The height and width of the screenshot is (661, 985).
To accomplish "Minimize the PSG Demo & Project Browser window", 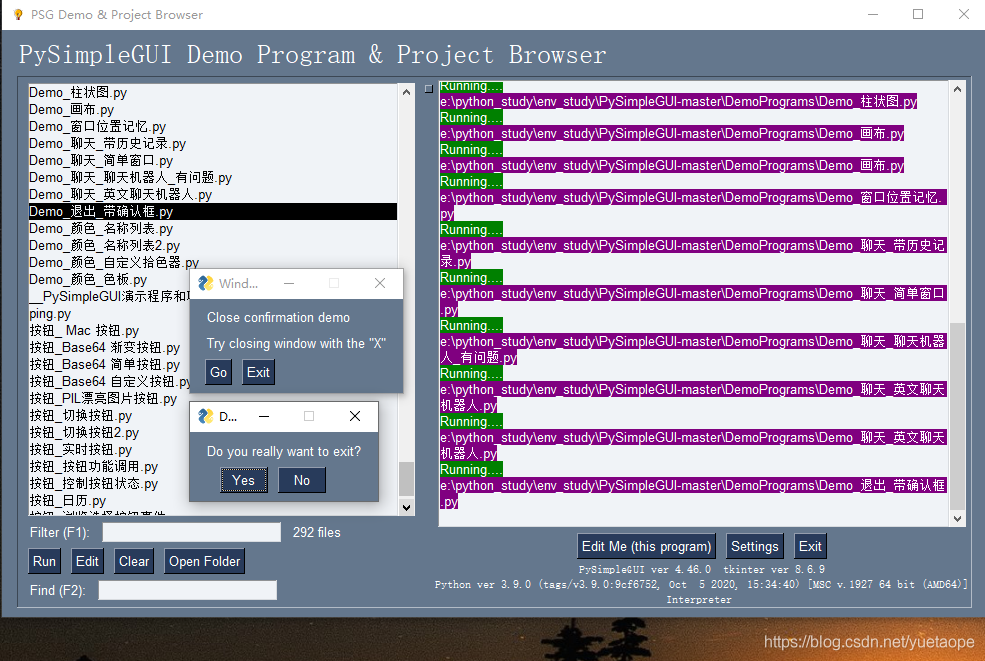I will (x=873, y=14).
